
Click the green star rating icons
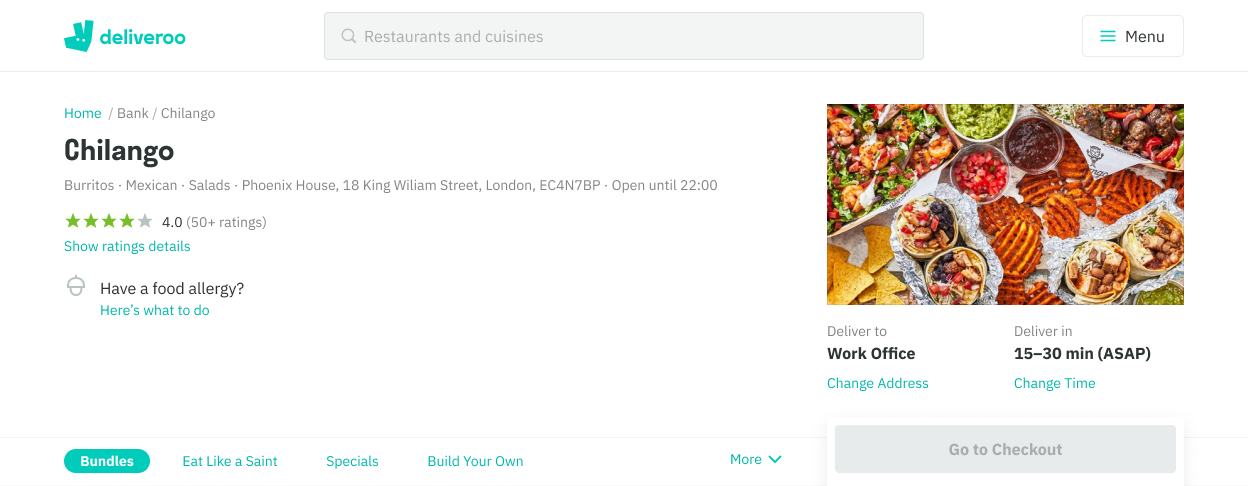(108, 221)
